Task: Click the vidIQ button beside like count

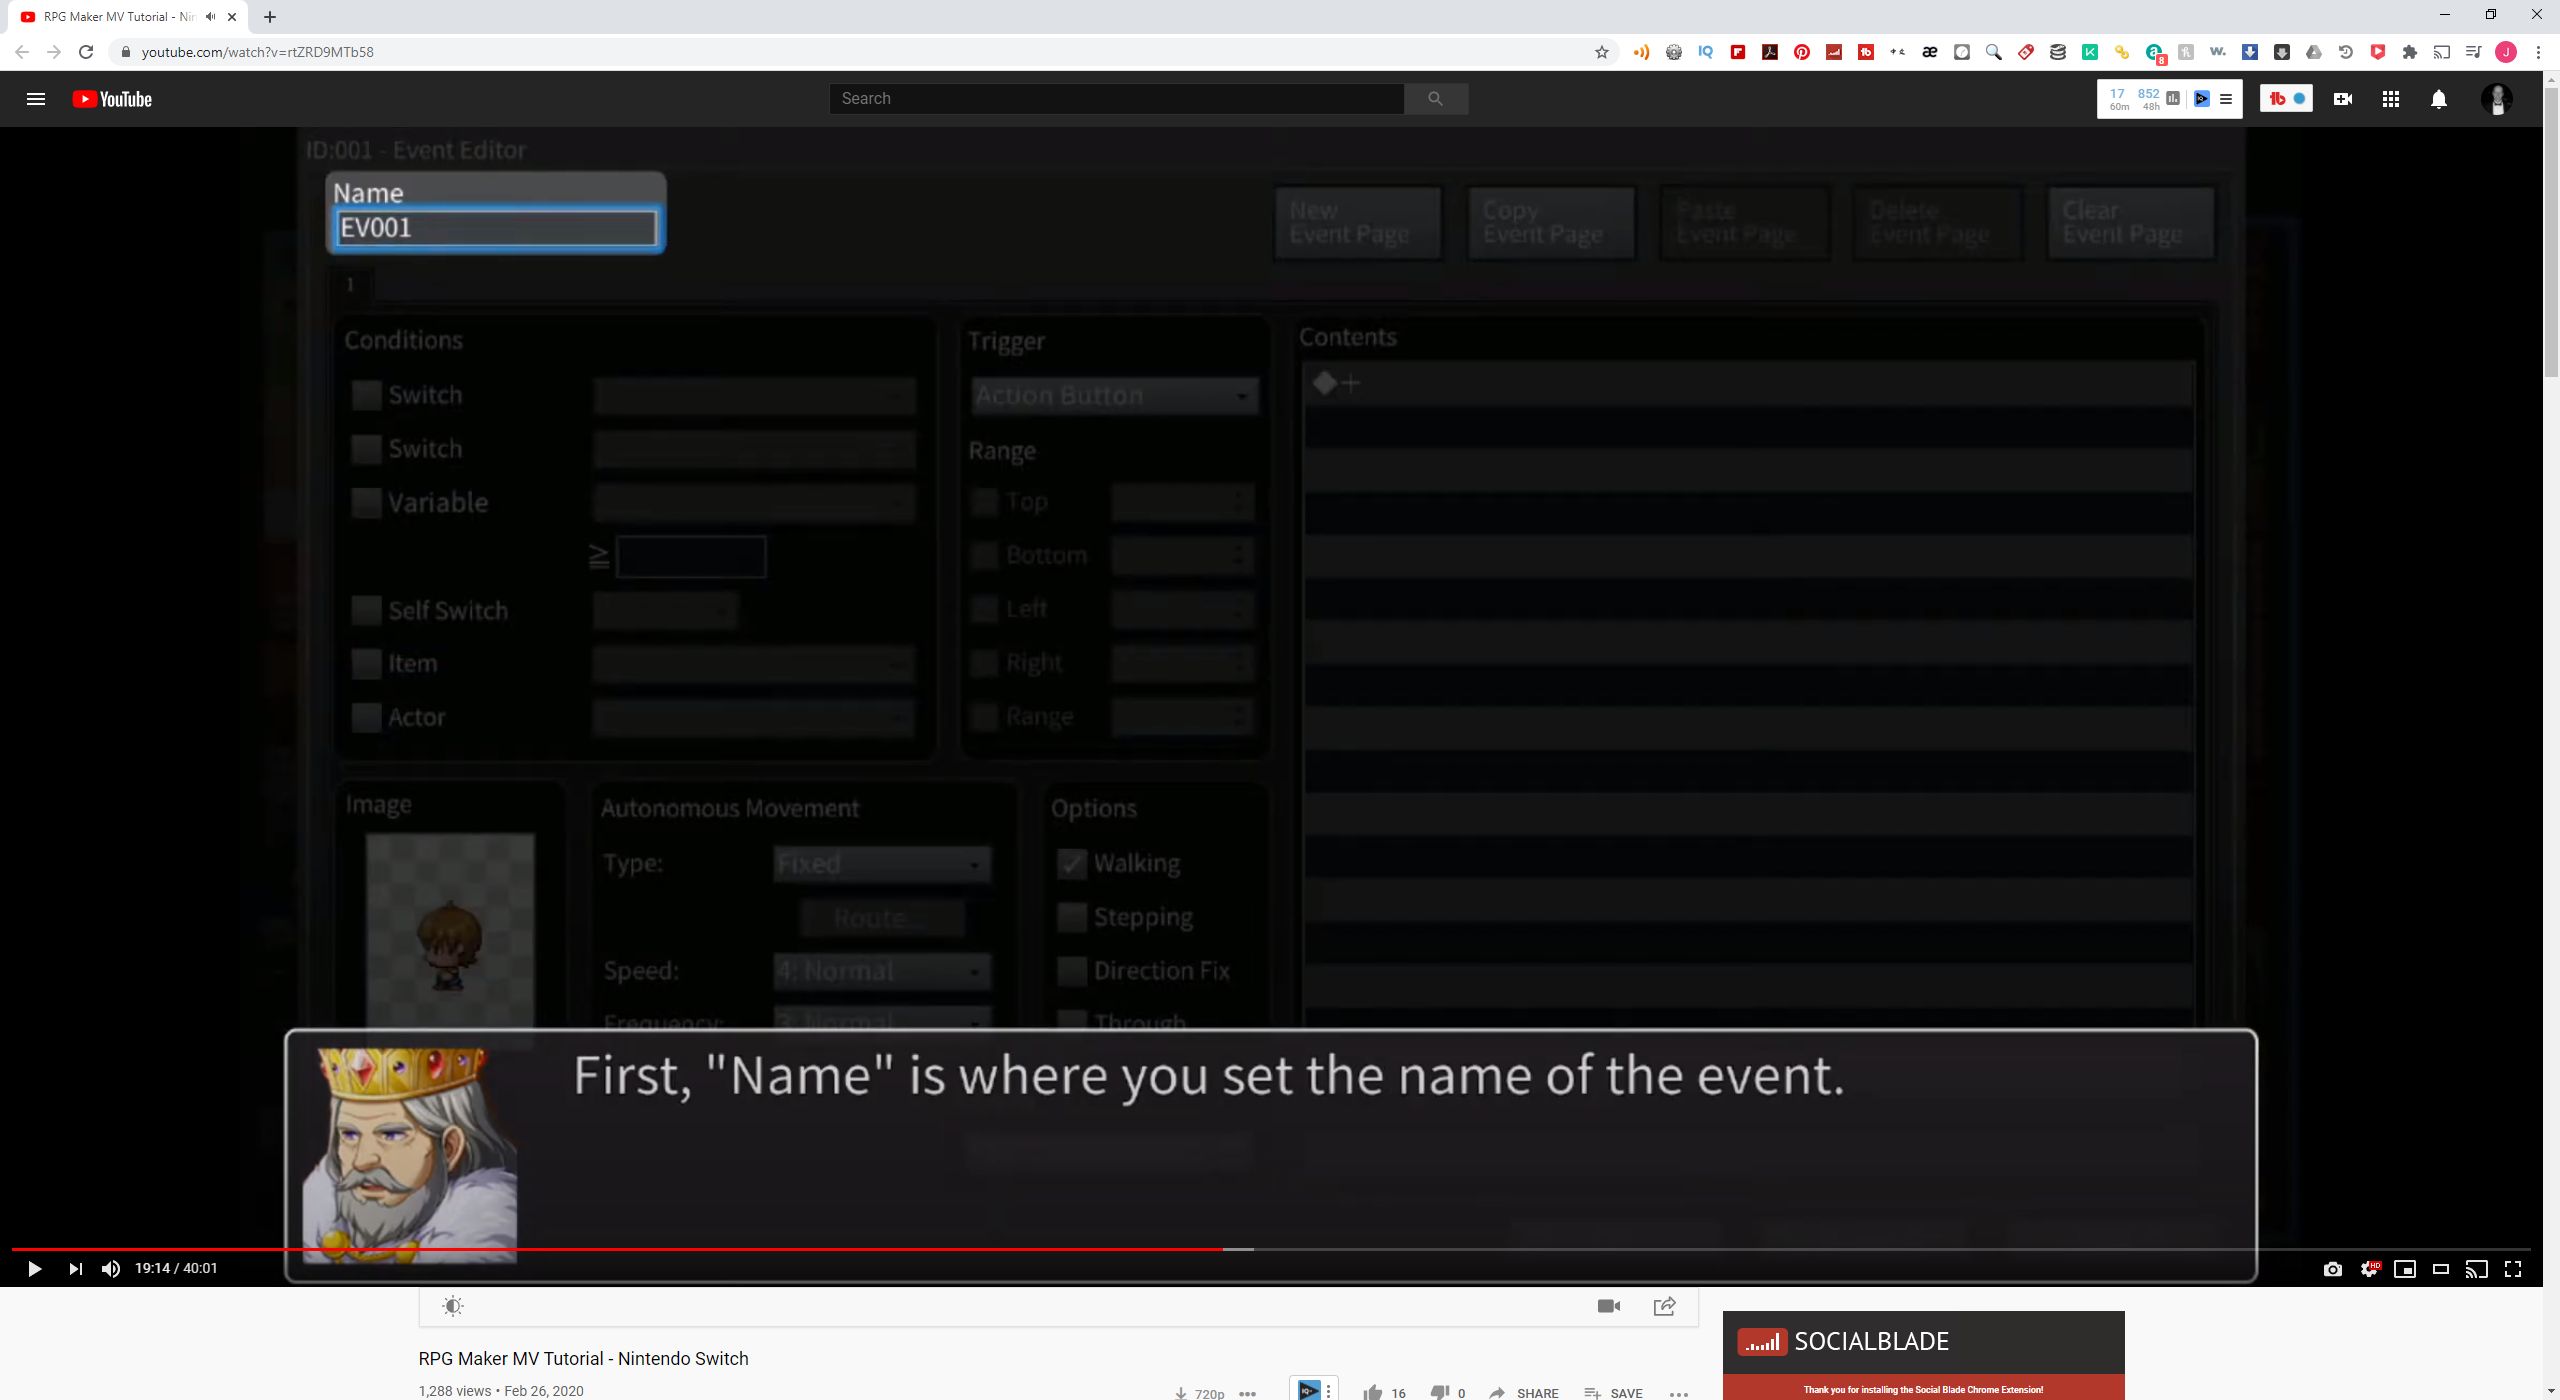Action: coord(1309,1389)
